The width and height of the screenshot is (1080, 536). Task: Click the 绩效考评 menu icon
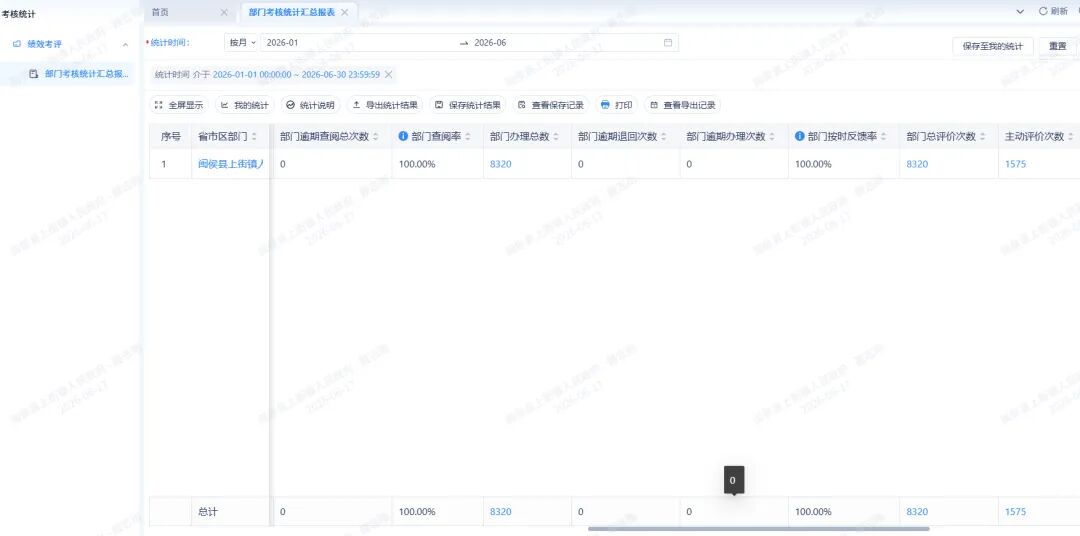(17, 44)
